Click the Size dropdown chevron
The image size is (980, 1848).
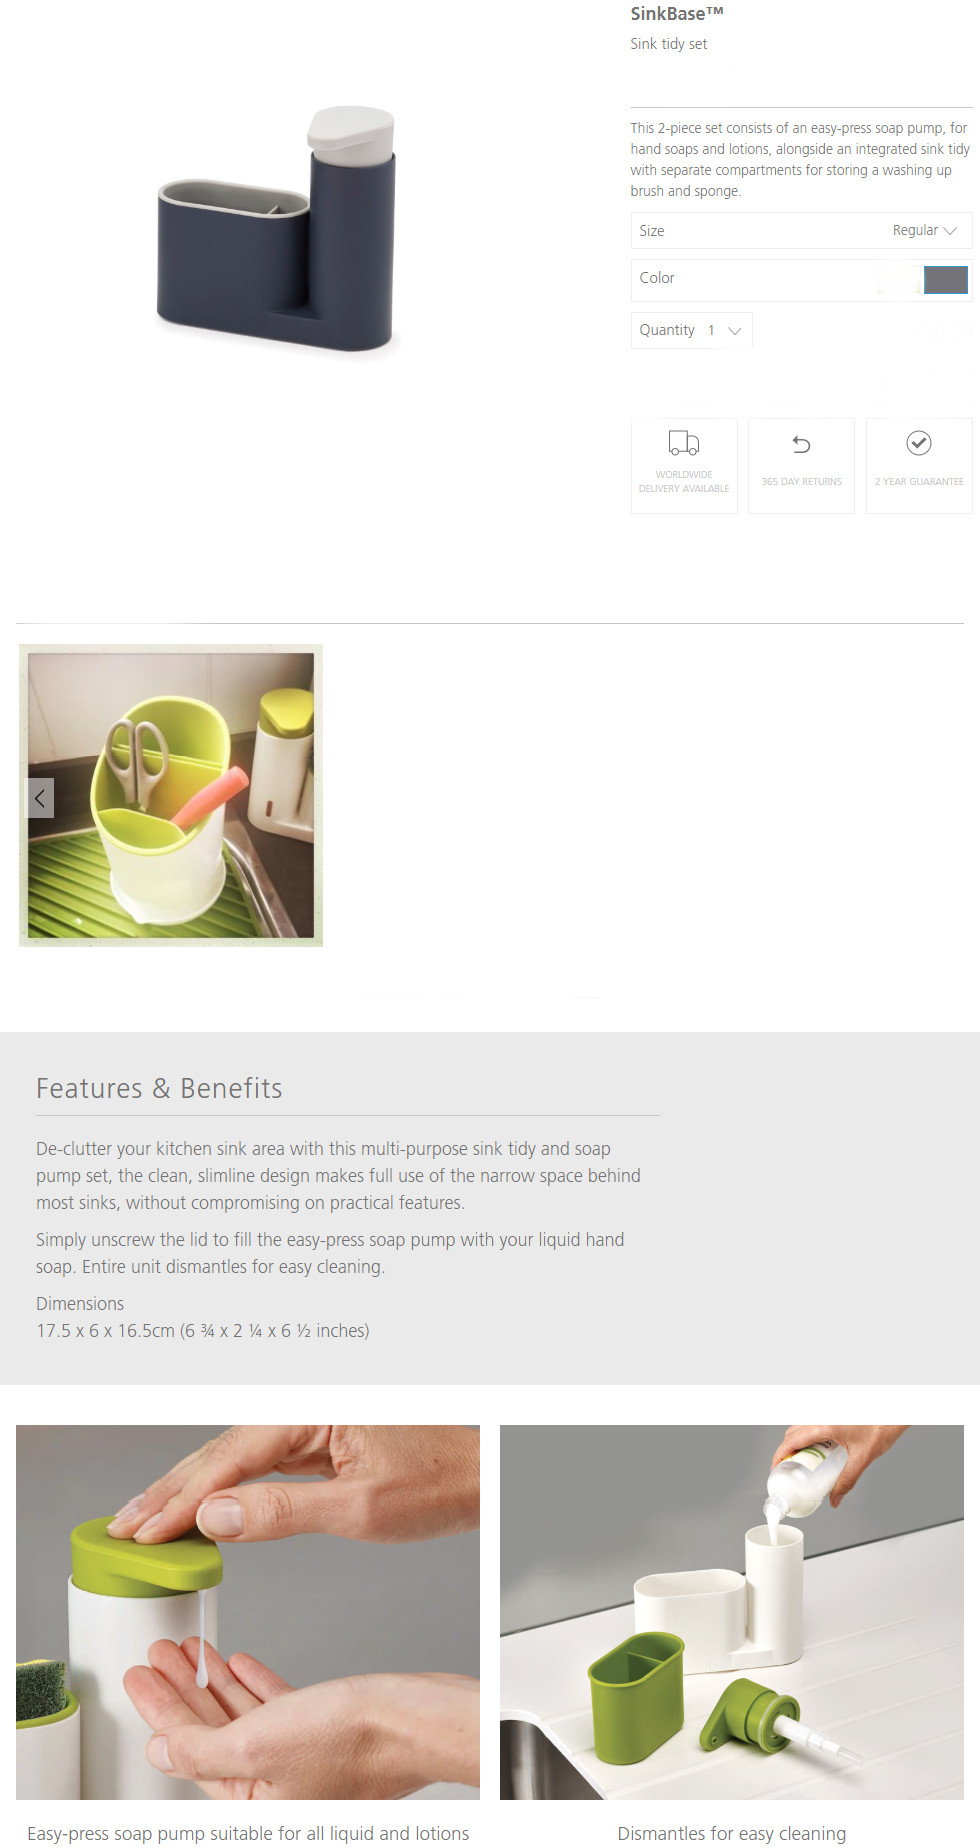[x=950, y=231]
